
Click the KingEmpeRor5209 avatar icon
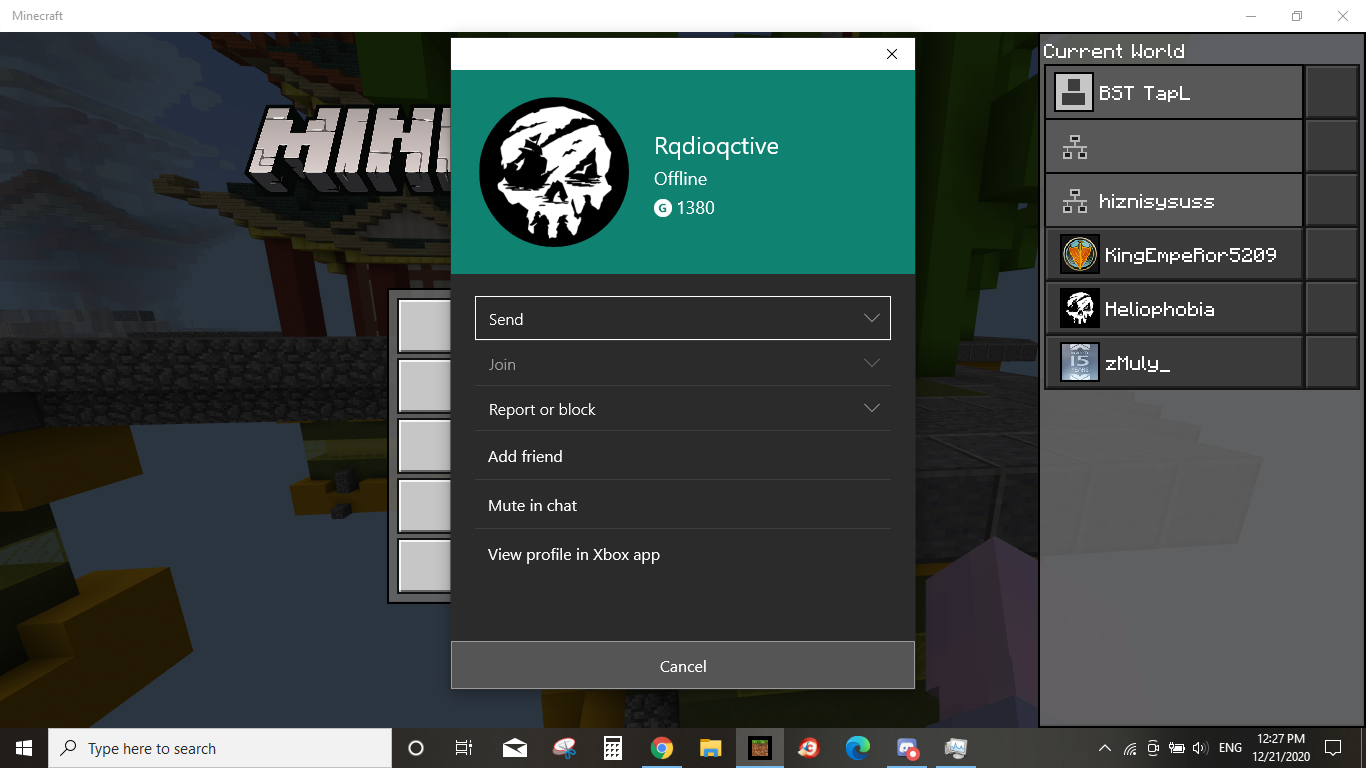click(1080, 255)
